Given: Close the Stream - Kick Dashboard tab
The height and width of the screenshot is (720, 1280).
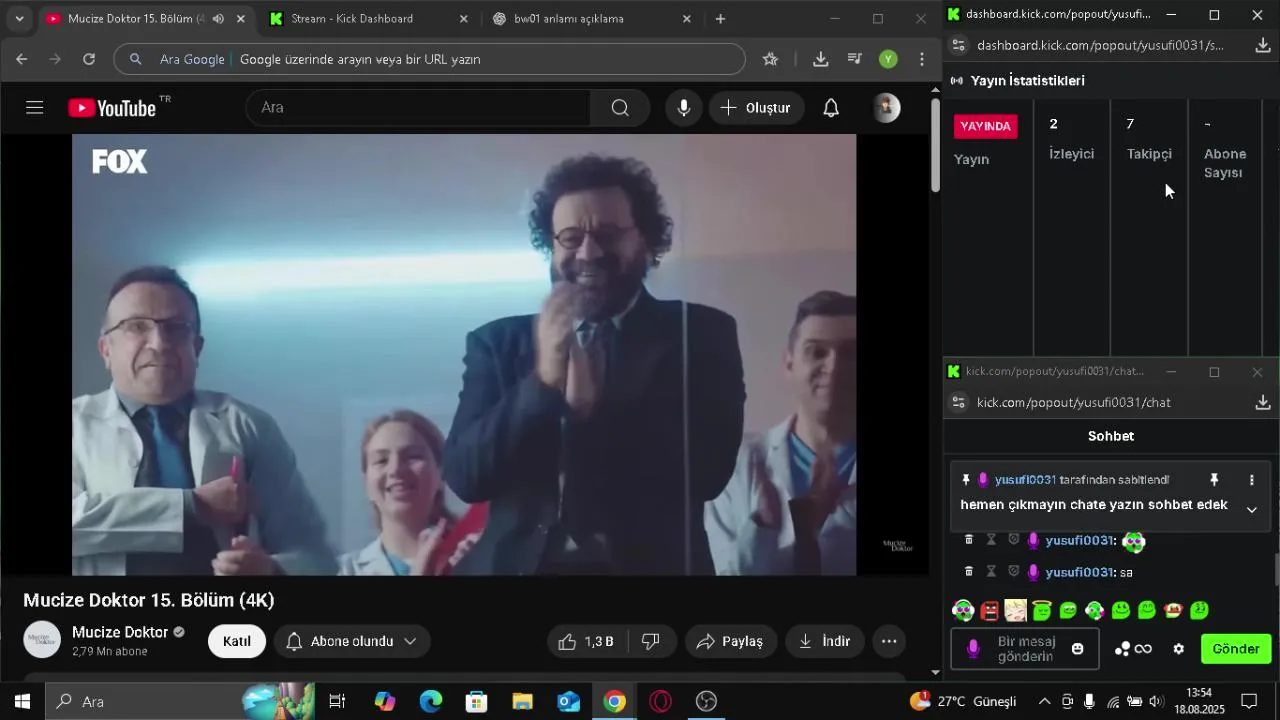Looking at the screenshot, I should pyautogui.click(x=463, y=19).
